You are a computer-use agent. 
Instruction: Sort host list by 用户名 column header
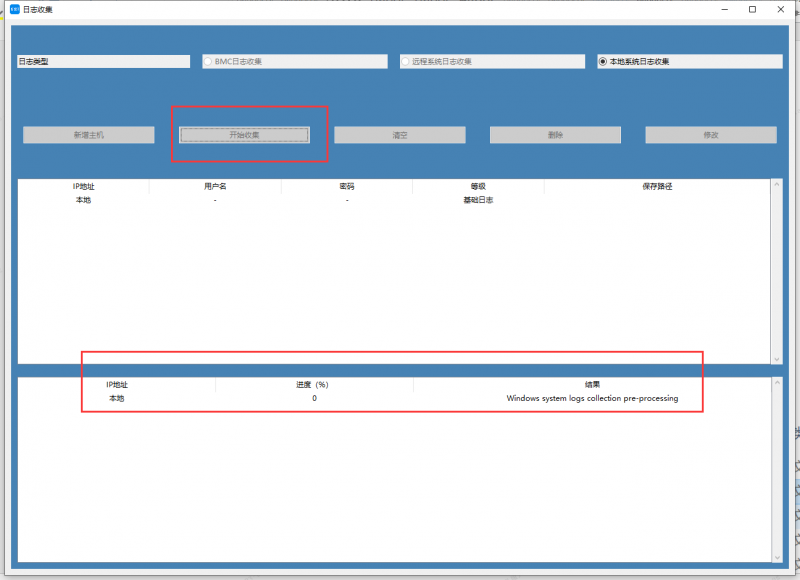coord(215,187)
